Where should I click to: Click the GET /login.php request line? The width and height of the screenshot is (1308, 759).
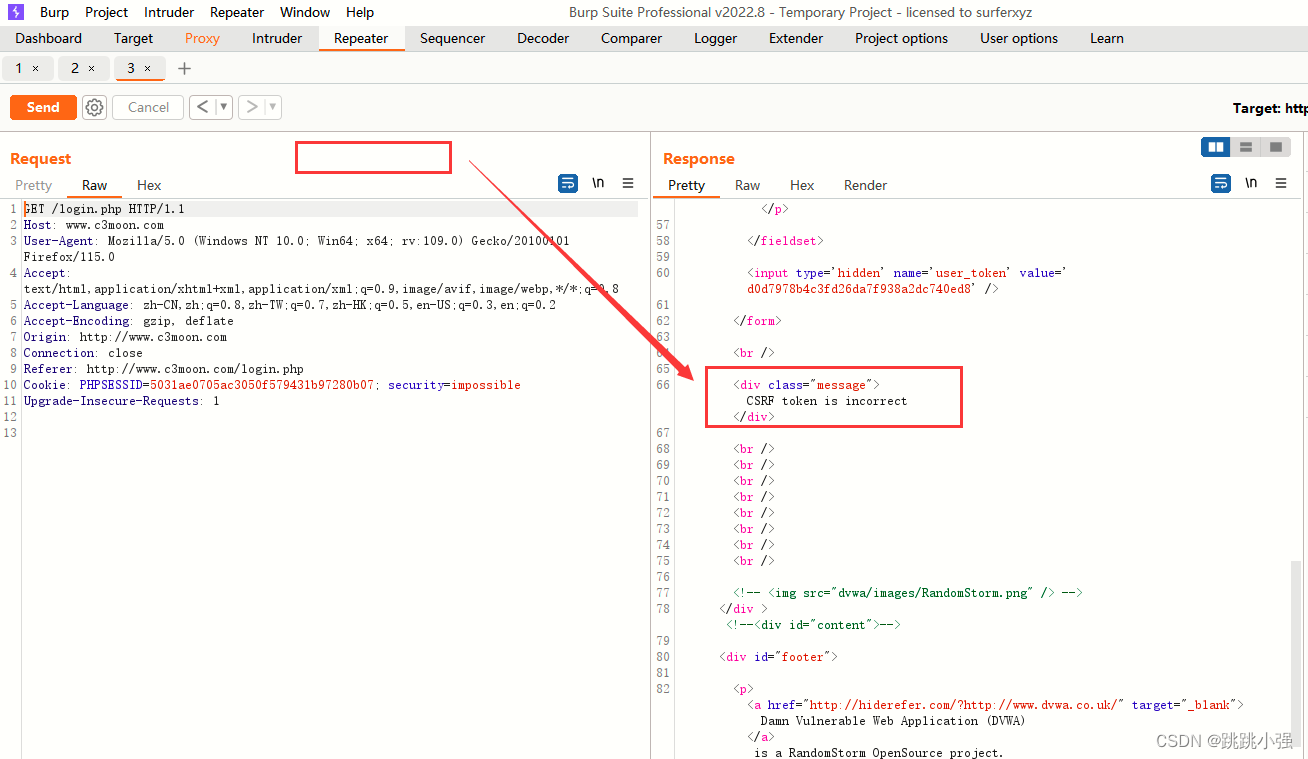click(104, 209)
